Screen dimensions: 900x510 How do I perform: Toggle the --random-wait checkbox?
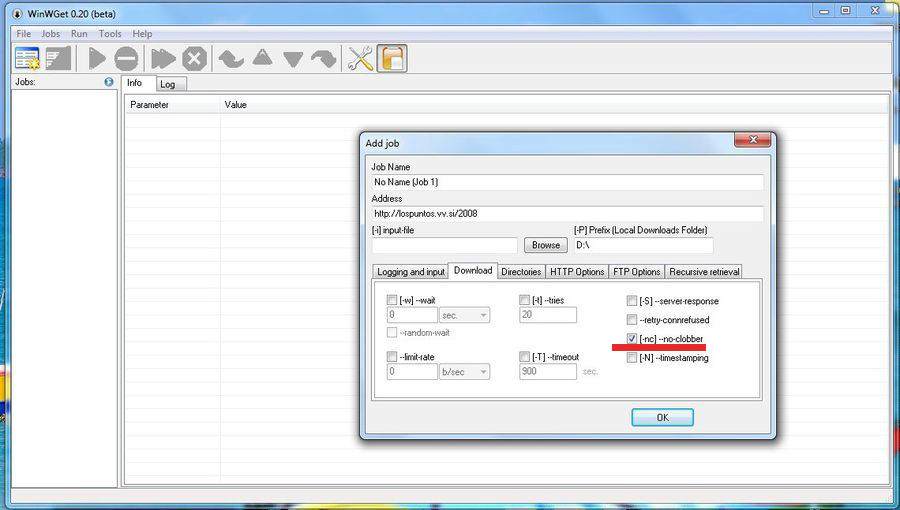392,333
